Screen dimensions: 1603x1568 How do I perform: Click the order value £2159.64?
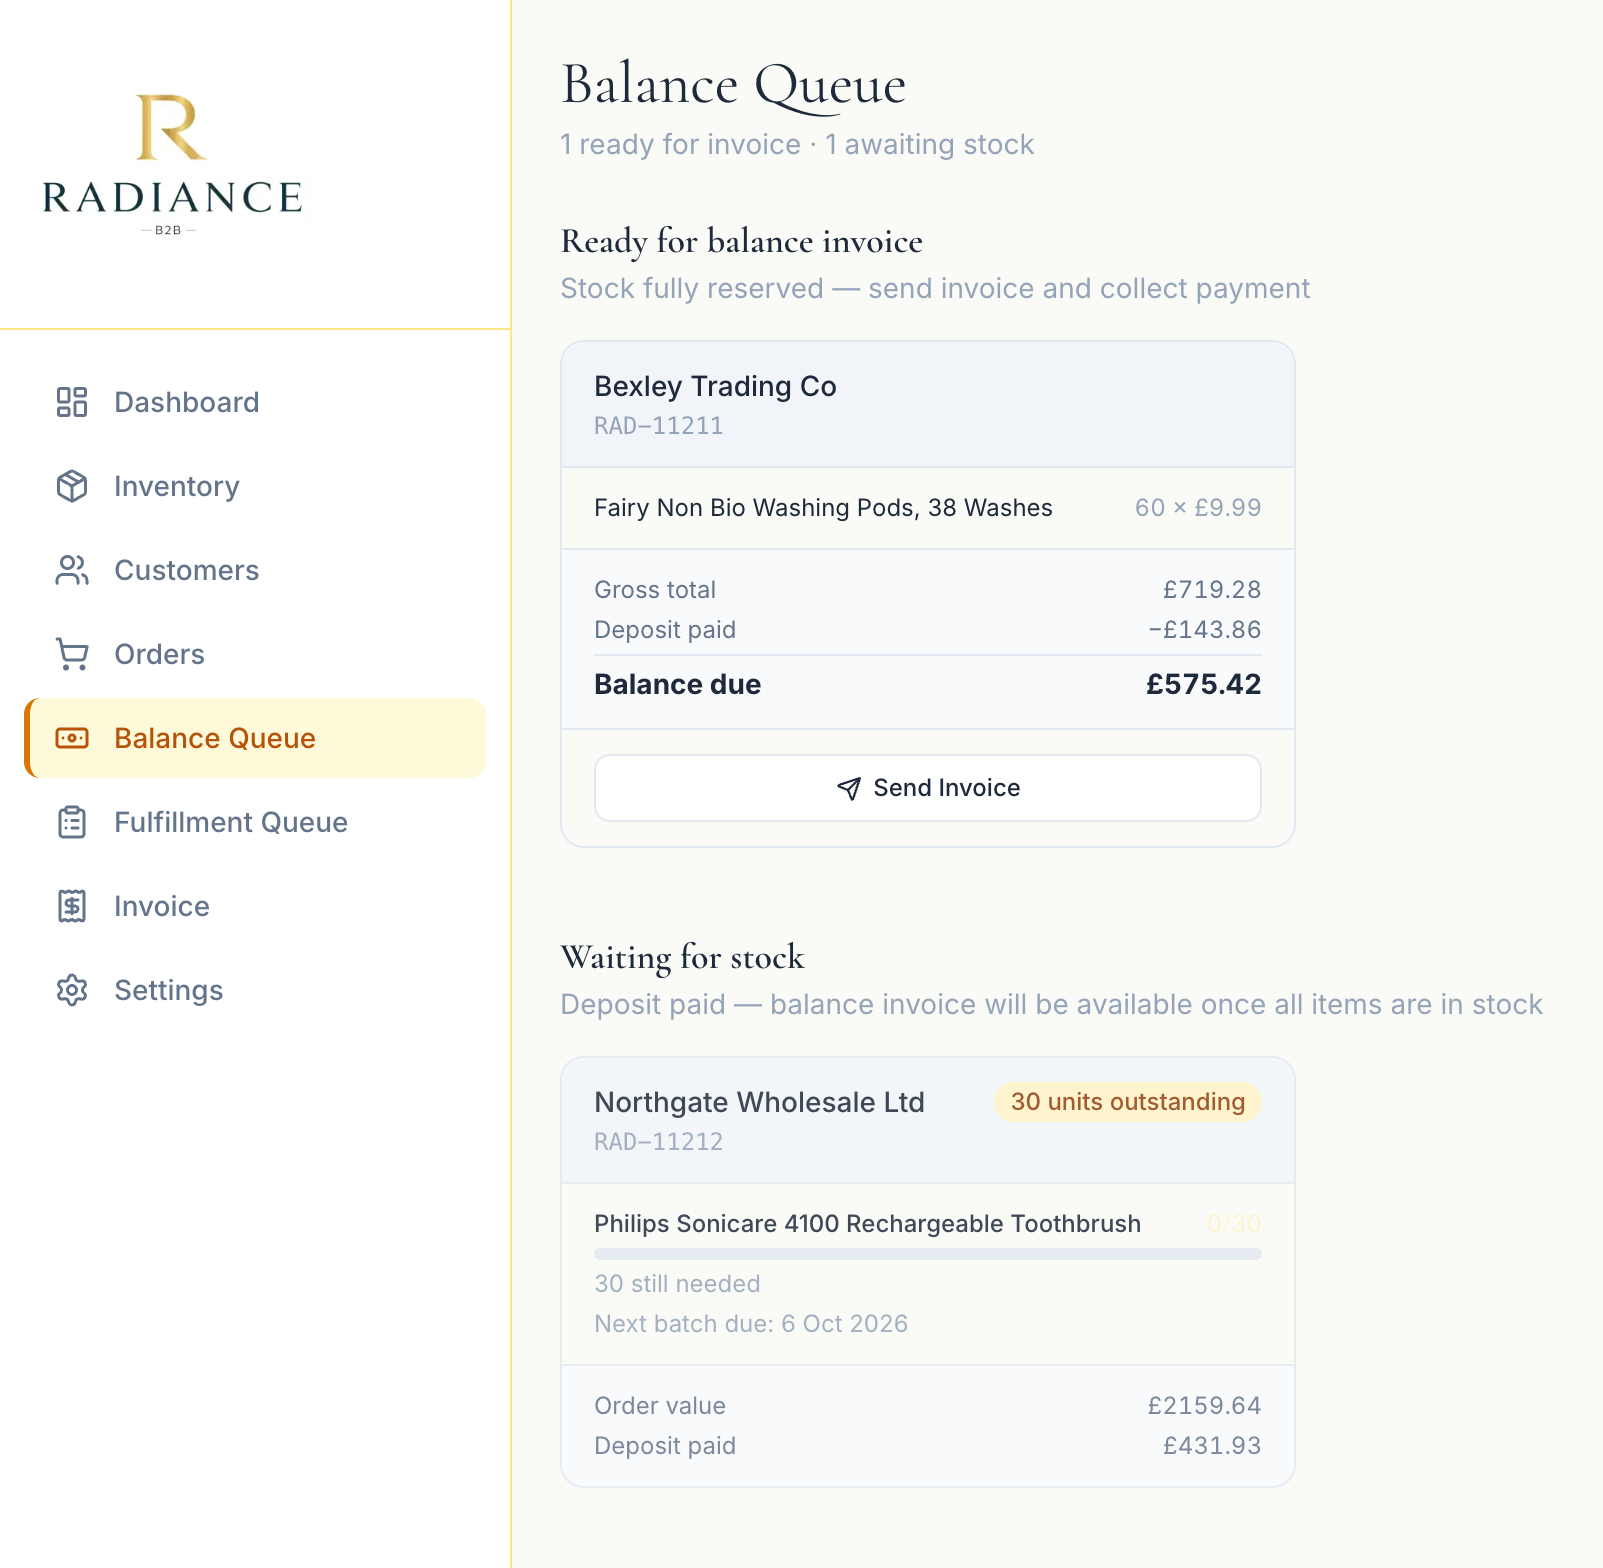pyautogui.click(x=1204, y=1406)
